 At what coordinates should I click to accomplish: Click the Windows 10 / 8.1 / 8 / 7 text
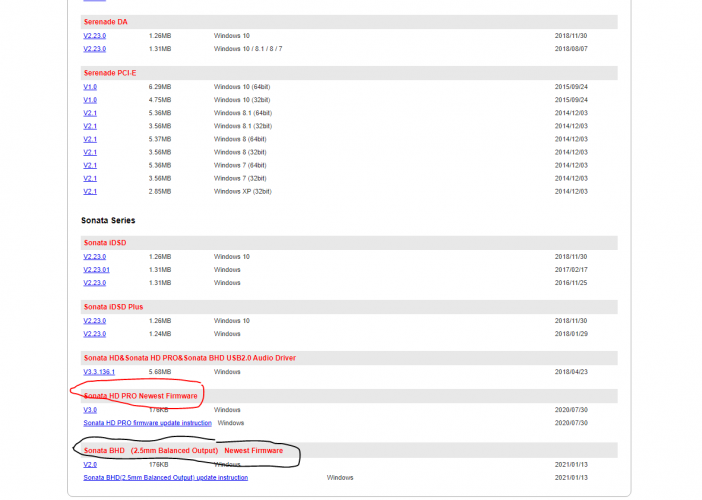(x=248, y=49)
